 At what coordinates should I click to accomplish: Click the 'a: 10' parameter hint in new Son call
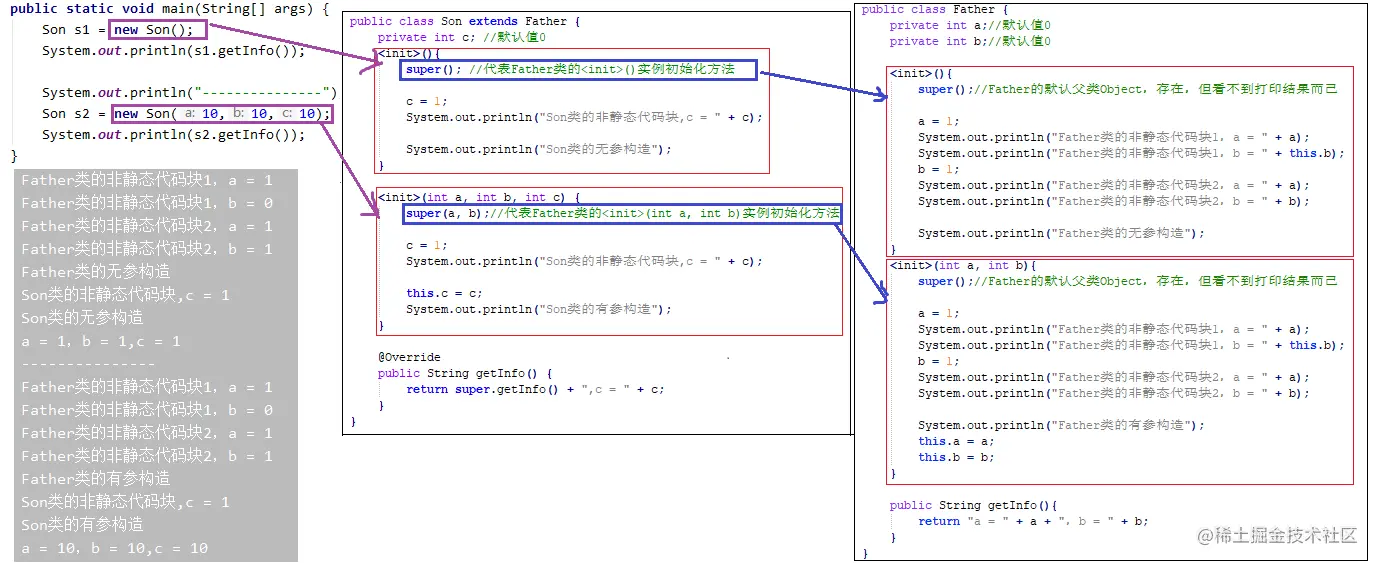[201, 114]
